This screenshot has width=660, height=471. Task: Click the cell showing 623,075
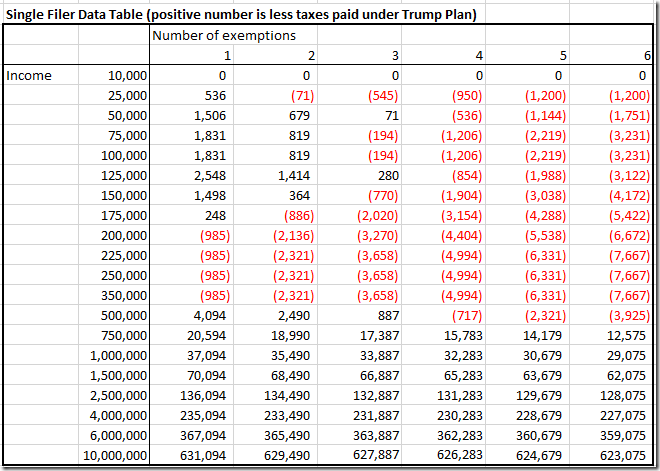pos(611,455)
